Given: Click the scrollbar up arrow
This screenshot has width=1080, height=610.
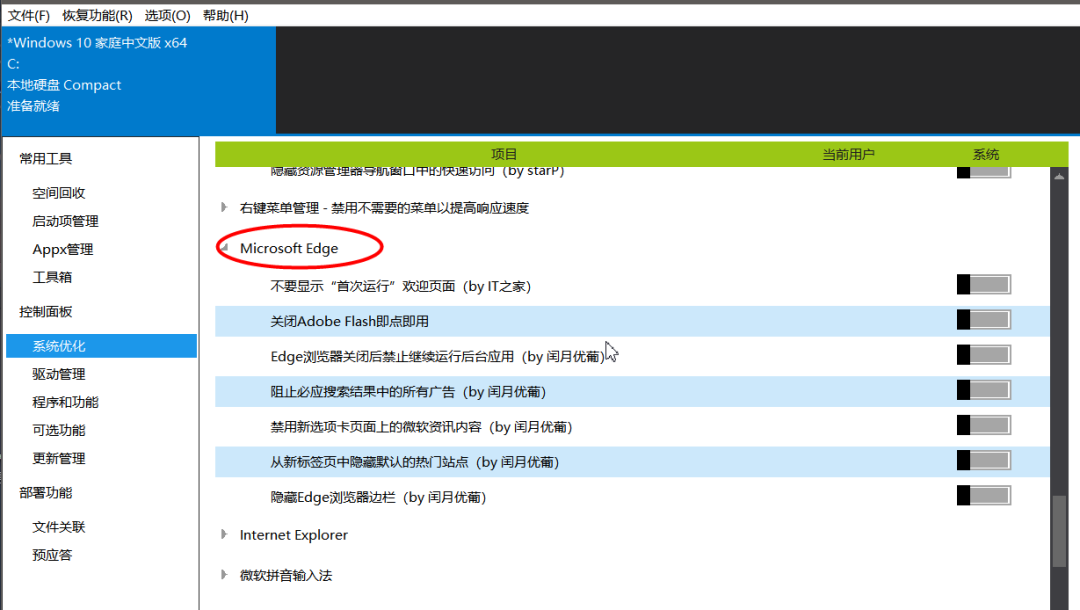Looking at the screenshot, I should click(x=1059, y=177).
